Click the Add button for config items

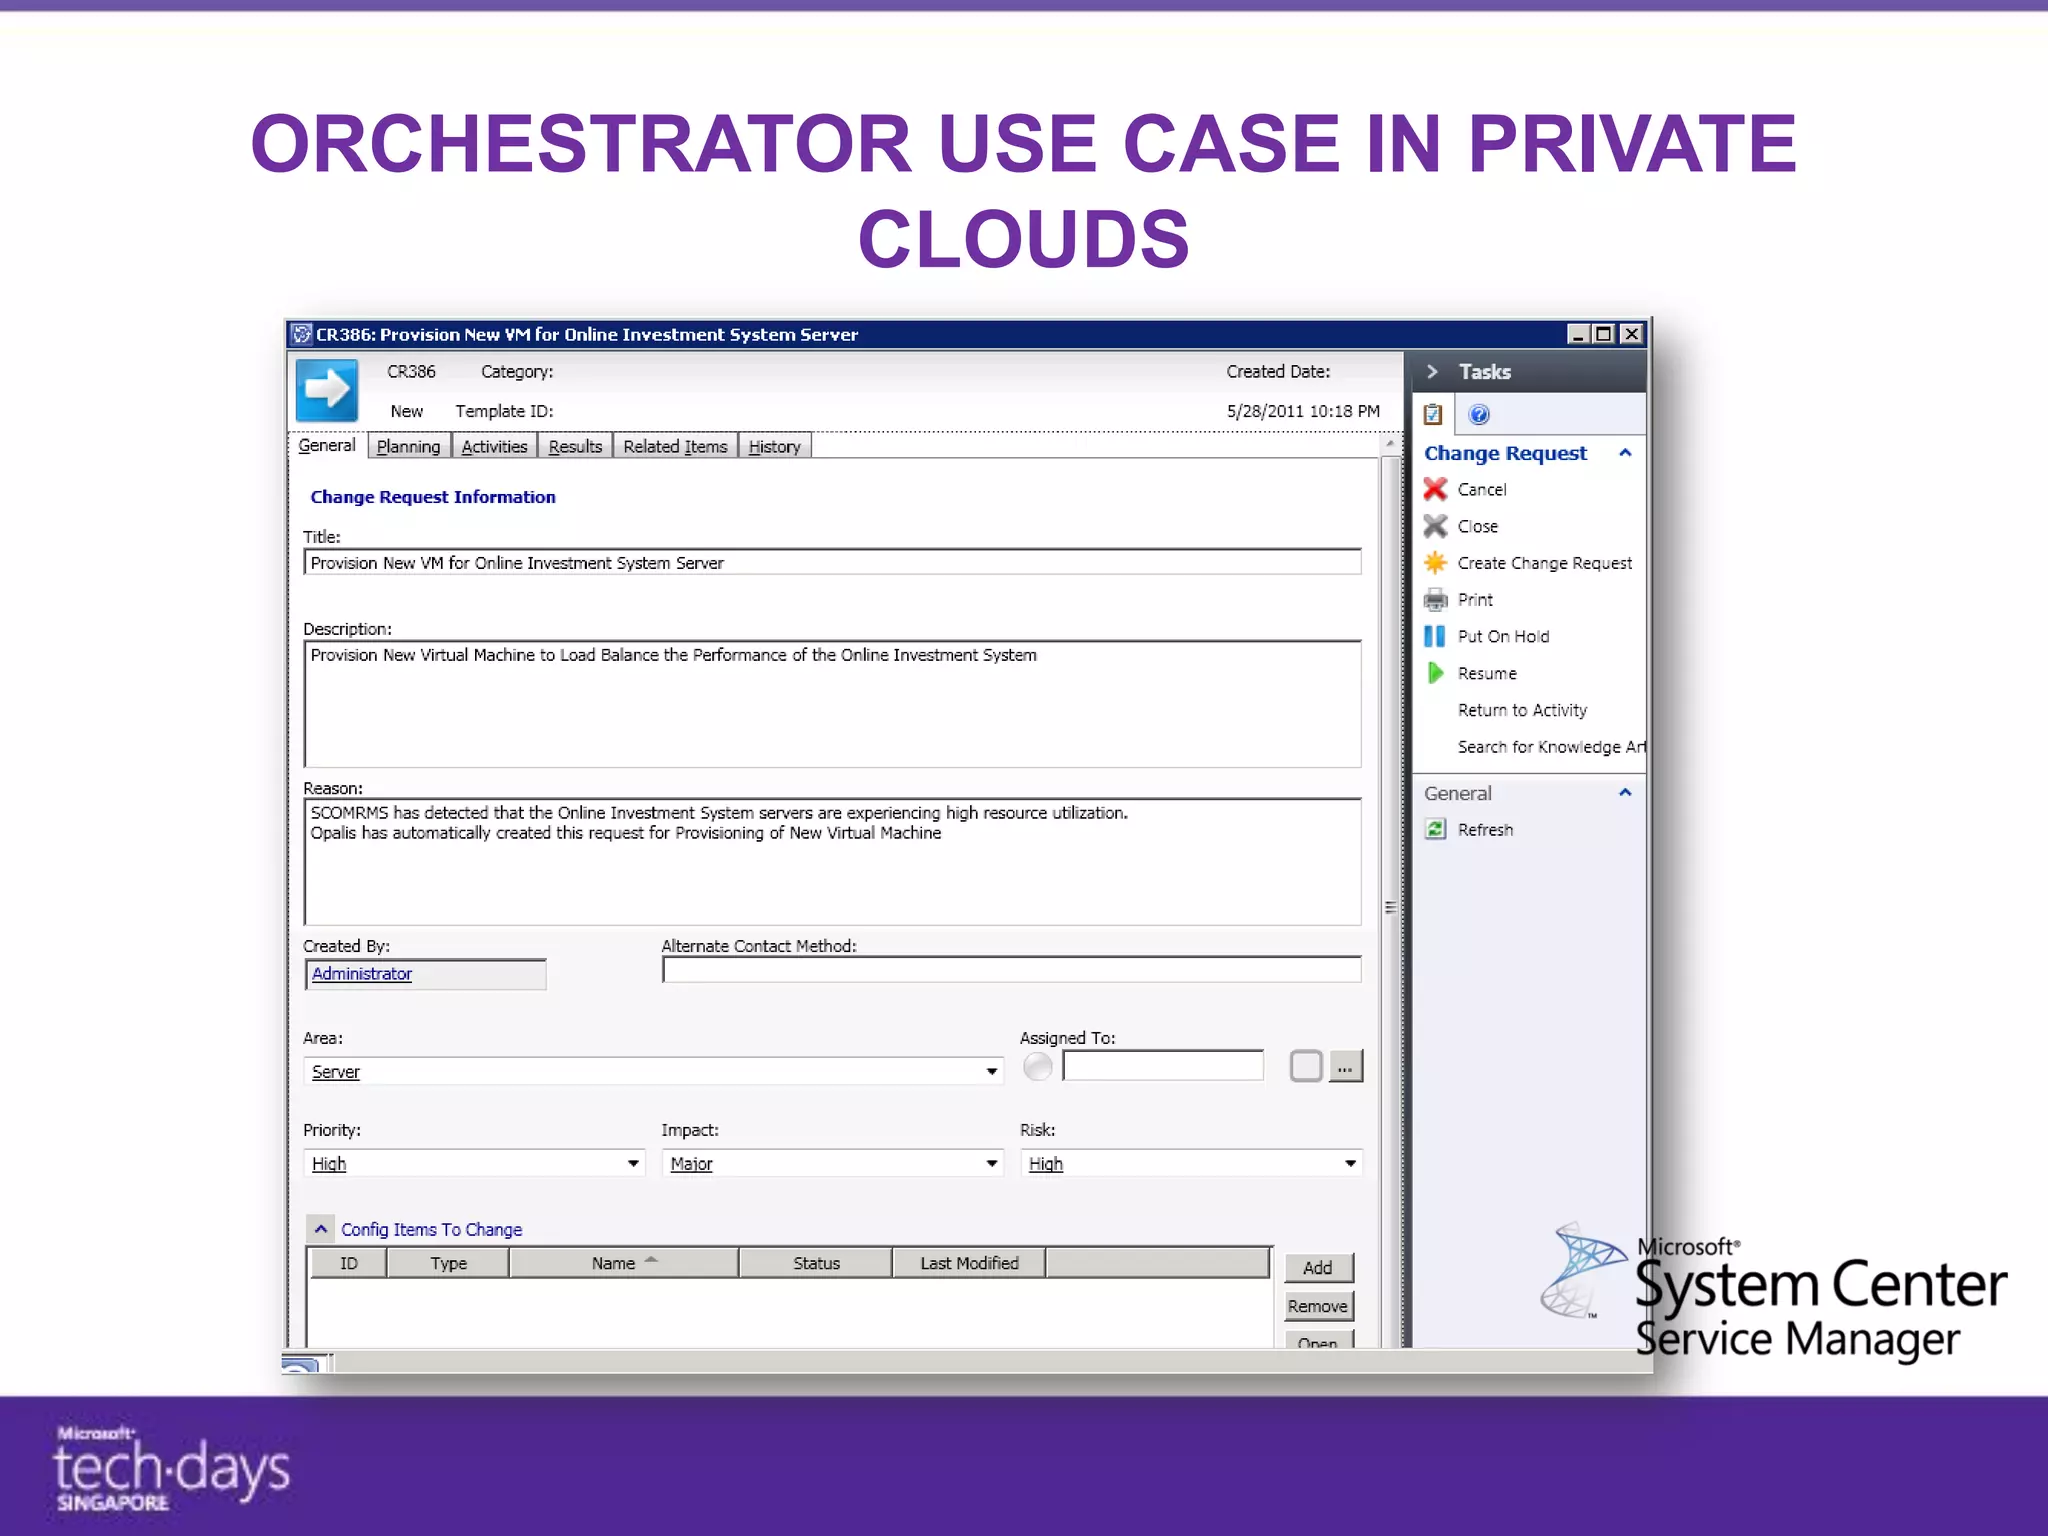point(1317,1267)
